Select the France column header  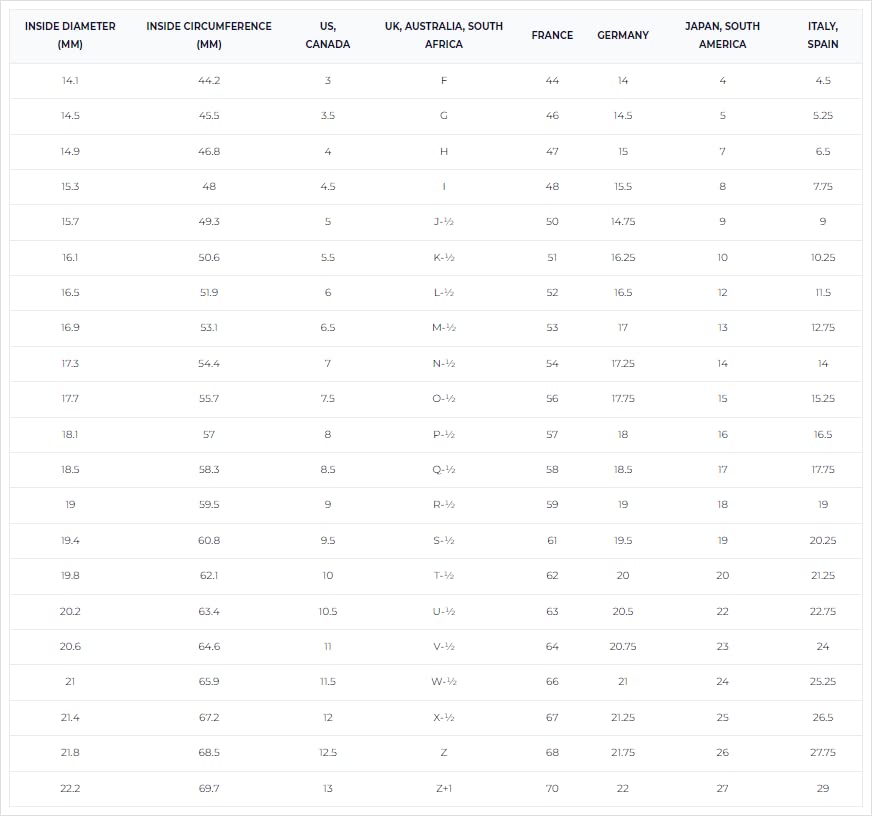click(552, 35)
